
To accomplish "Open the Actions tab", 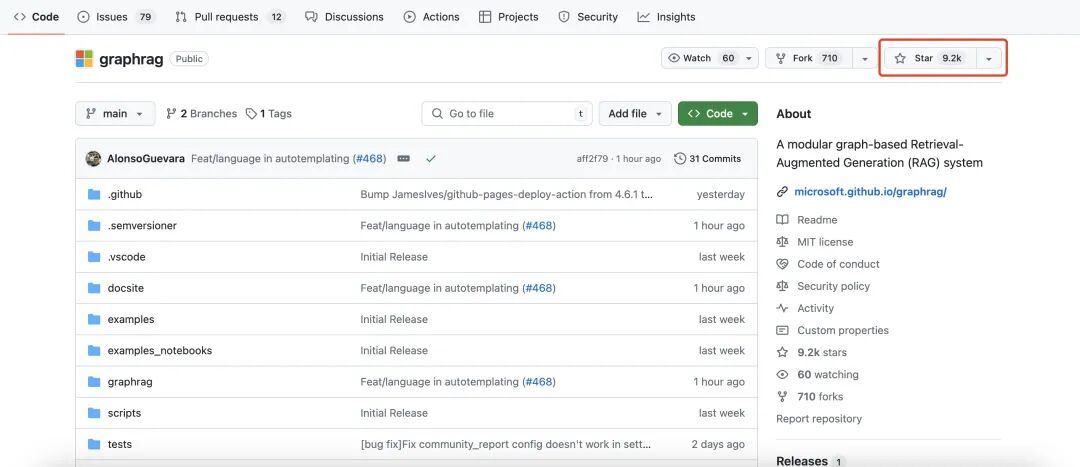I will [432, 17].
